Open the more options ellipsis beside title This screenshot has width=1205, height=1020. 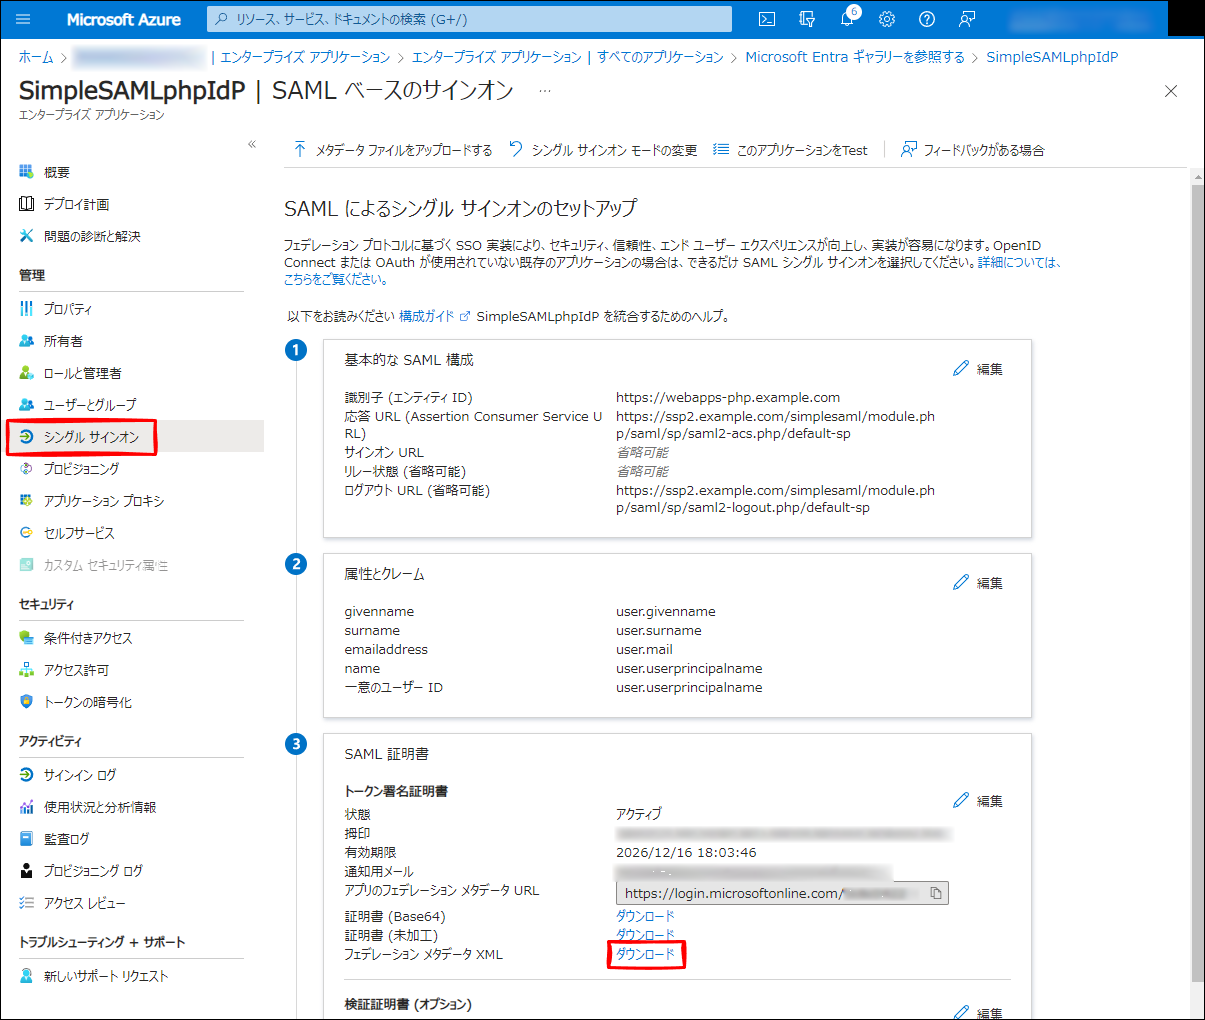coord(545,91)
